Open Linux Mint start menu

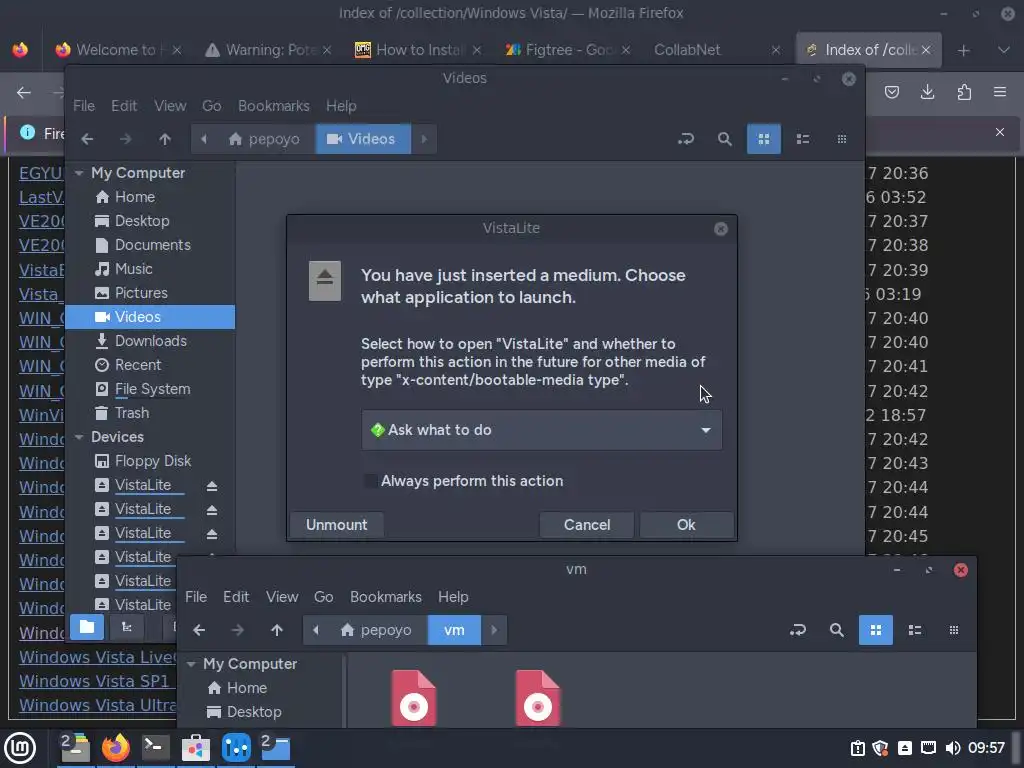20,748
